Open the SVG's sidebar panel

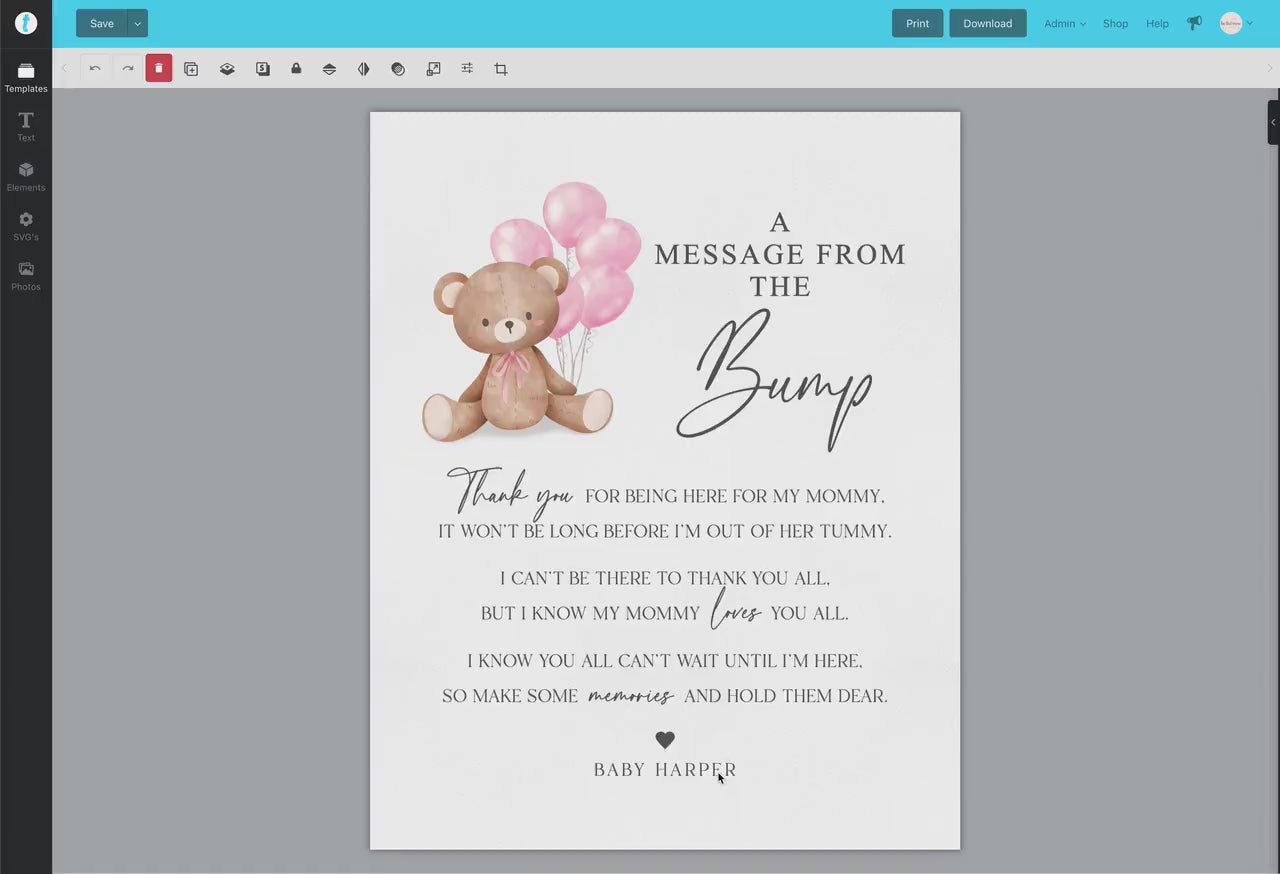(26, 226)
